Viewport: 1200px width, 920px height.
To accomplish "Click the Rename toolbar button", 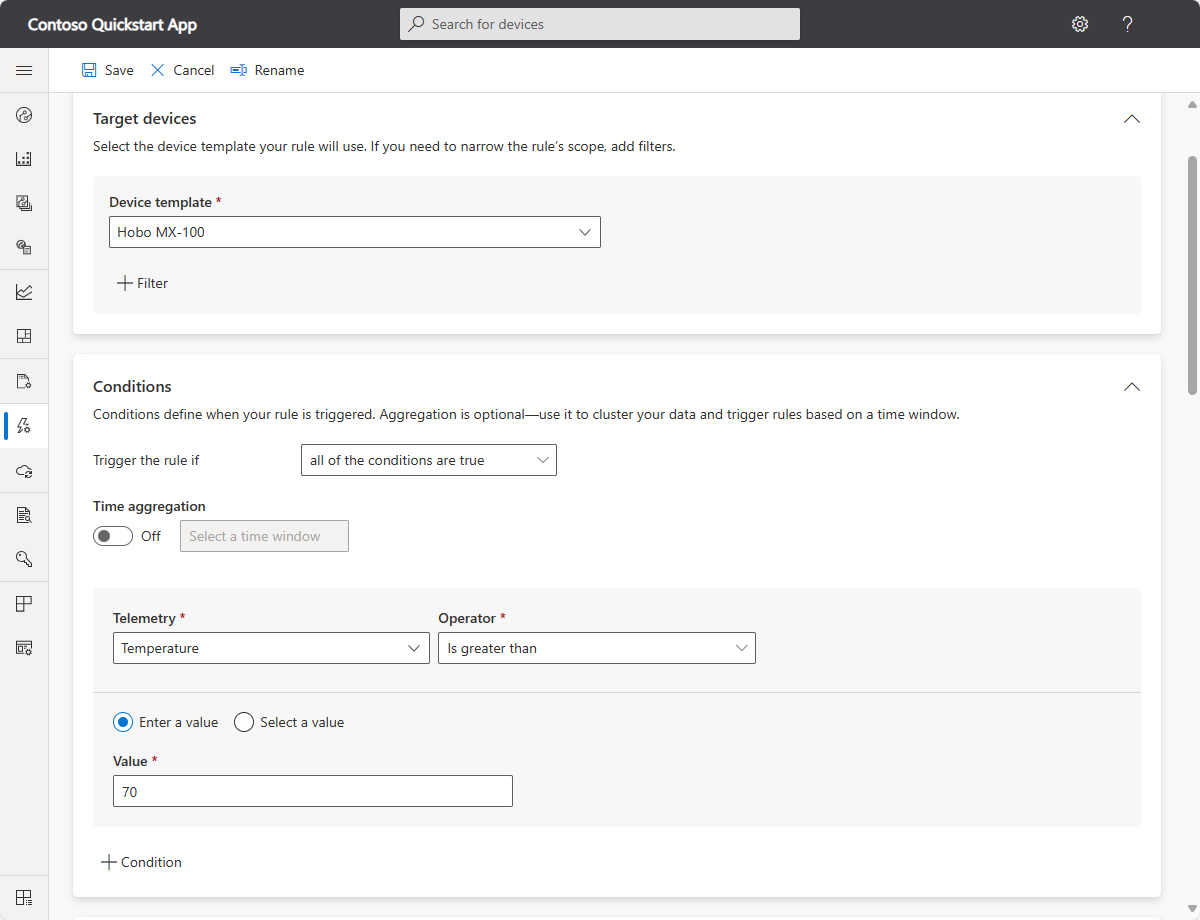I will [267, 70].
